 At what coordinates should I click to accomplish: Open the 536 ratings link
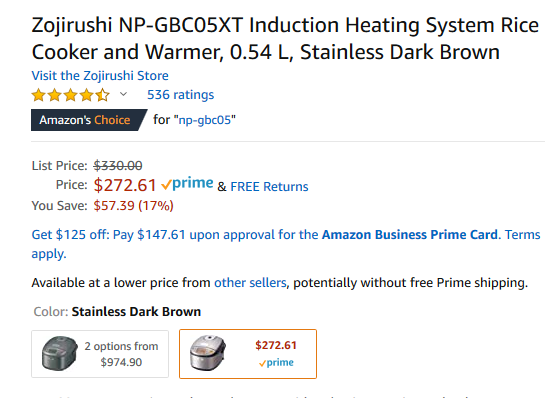pyautogui.click(x=180, y=95)
